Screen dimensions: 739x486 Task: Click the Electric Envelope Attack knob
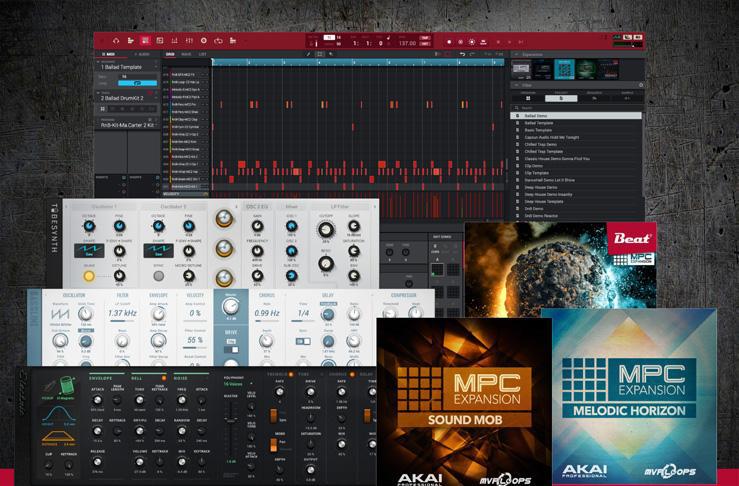[97, 401]
